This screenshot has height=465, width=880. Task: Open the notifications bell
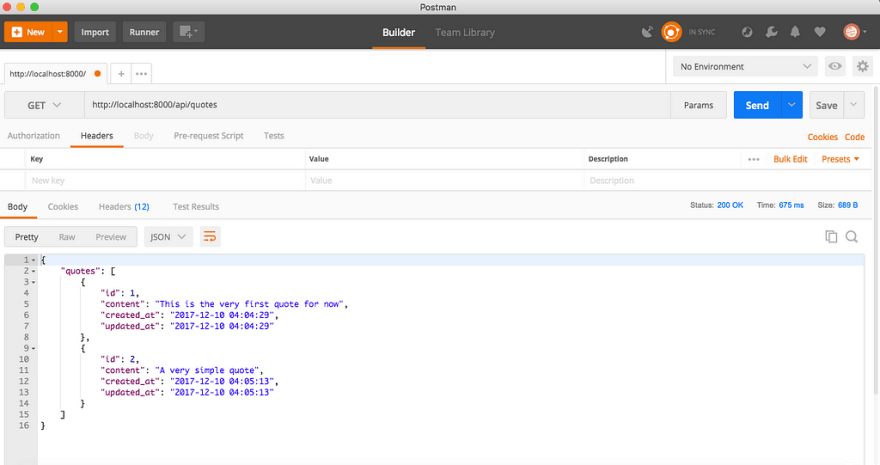tap(795, 32)
